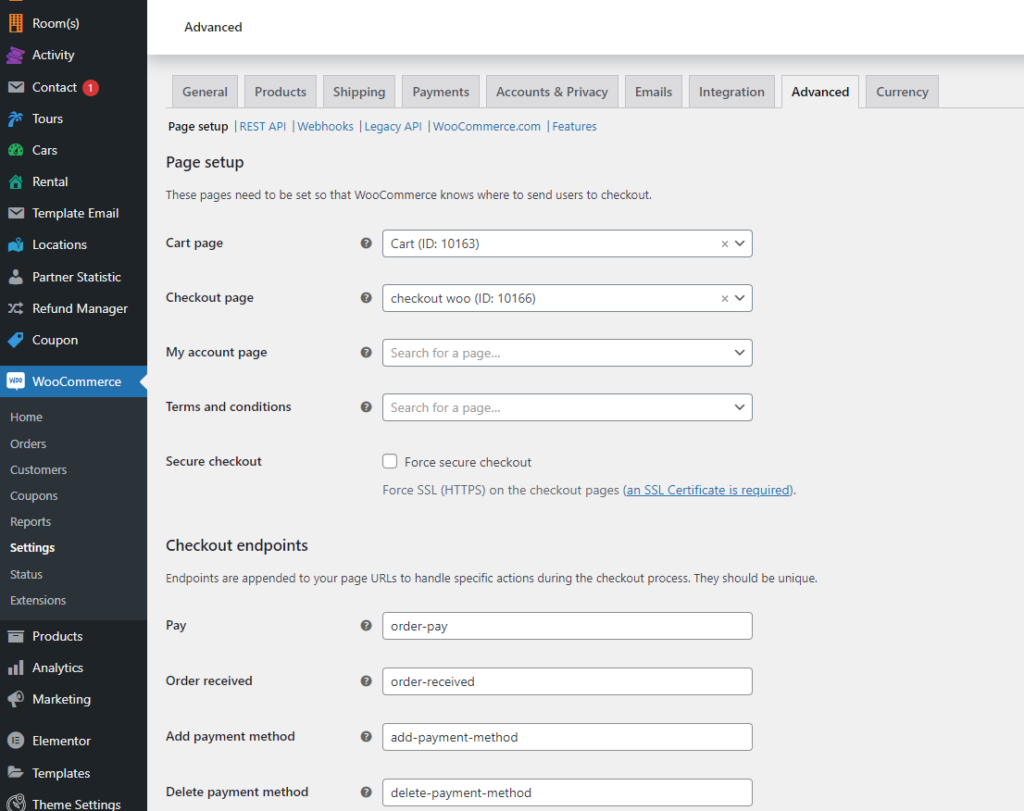Open the REST API section link

[263, 127]
